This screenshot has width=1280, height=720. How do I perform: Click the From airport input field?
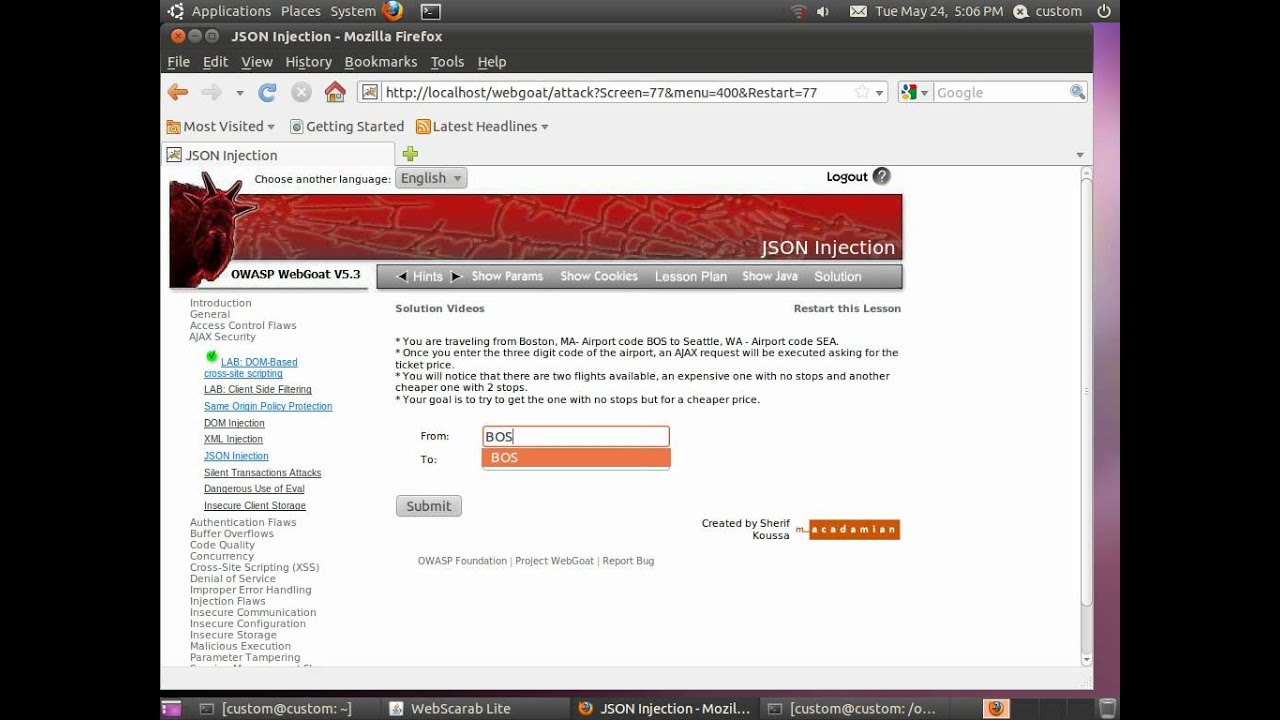[x=576, y=436]
